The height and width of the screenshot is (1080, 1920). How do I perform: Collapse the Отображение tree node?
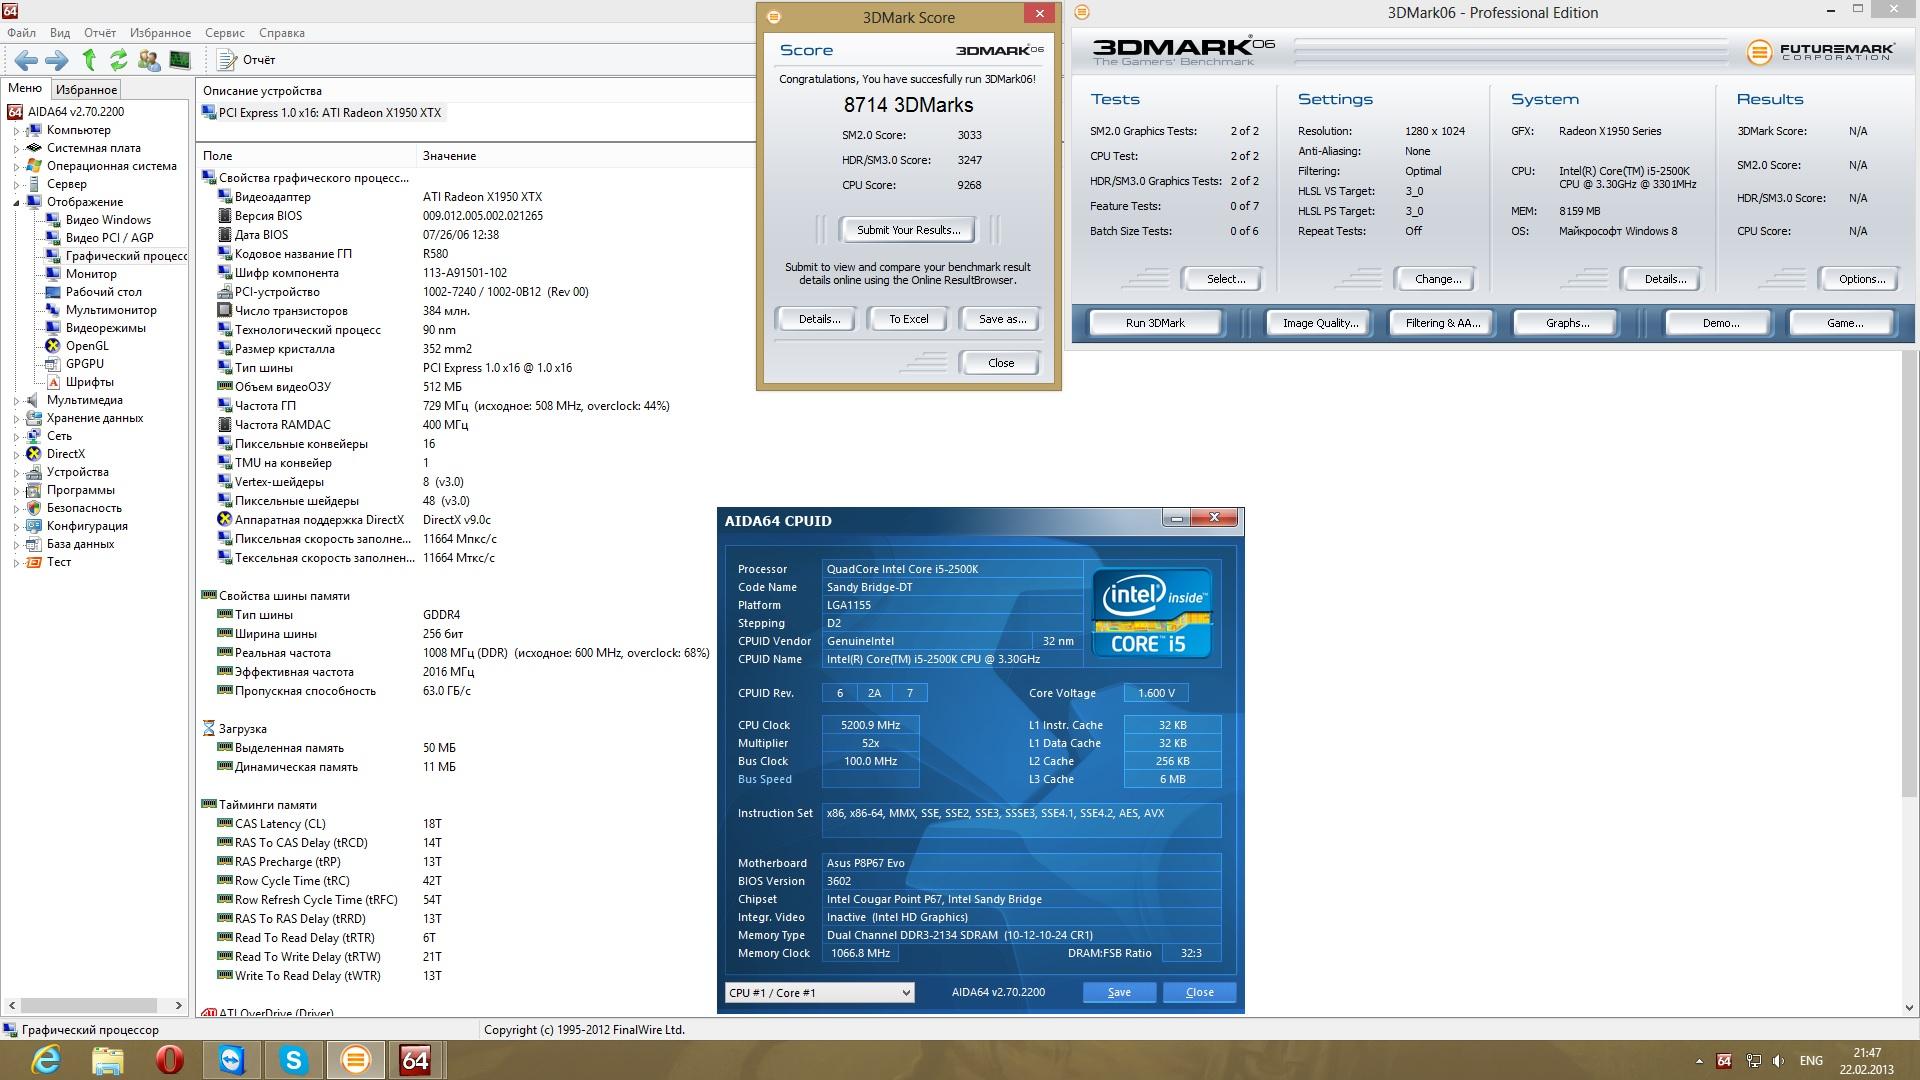pos(17,202)
